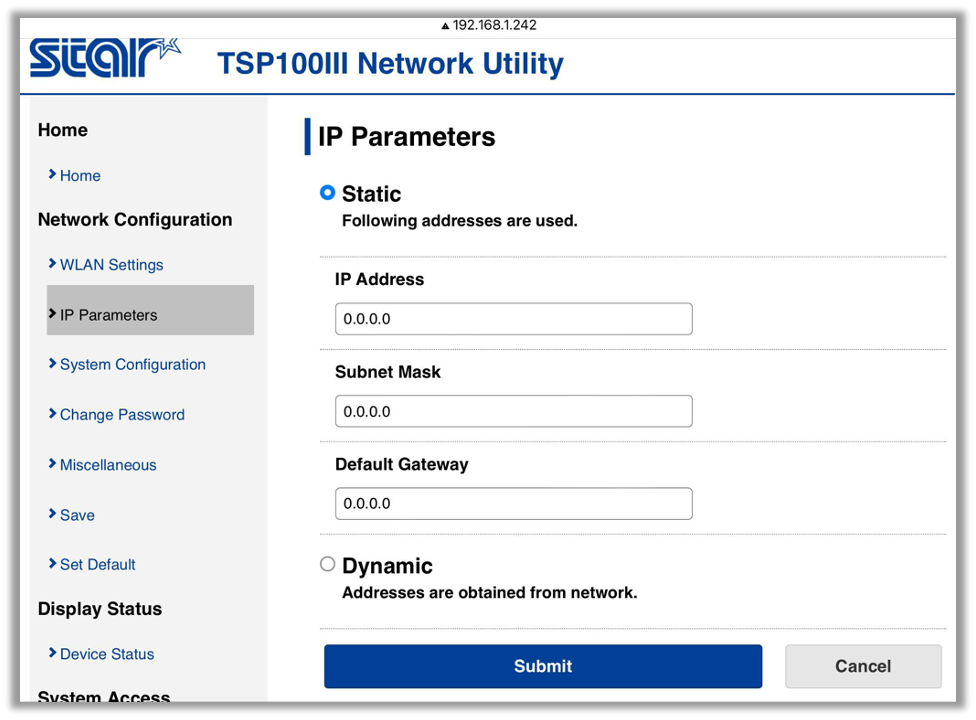Viewport: 976px width, 720px height.
Task: Go to Device Status page
Action: (x=107, y=654)
